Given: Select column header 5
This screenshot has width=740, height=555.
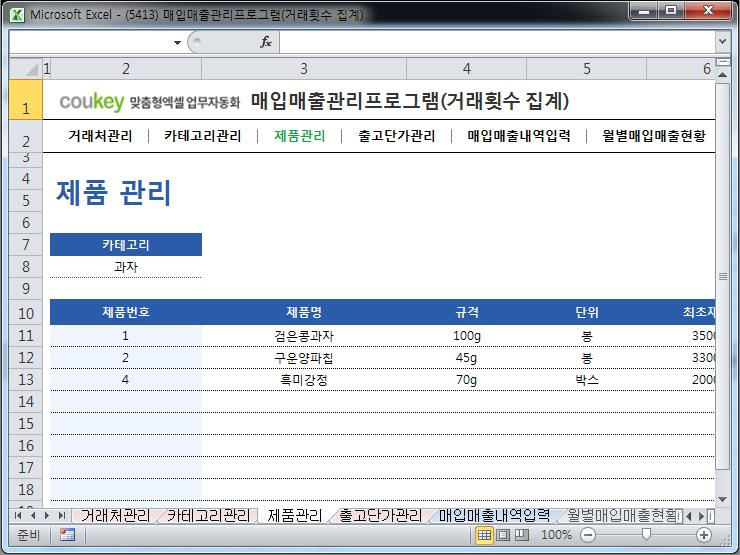Looking at the screenshot, I should tap(587, 69).
